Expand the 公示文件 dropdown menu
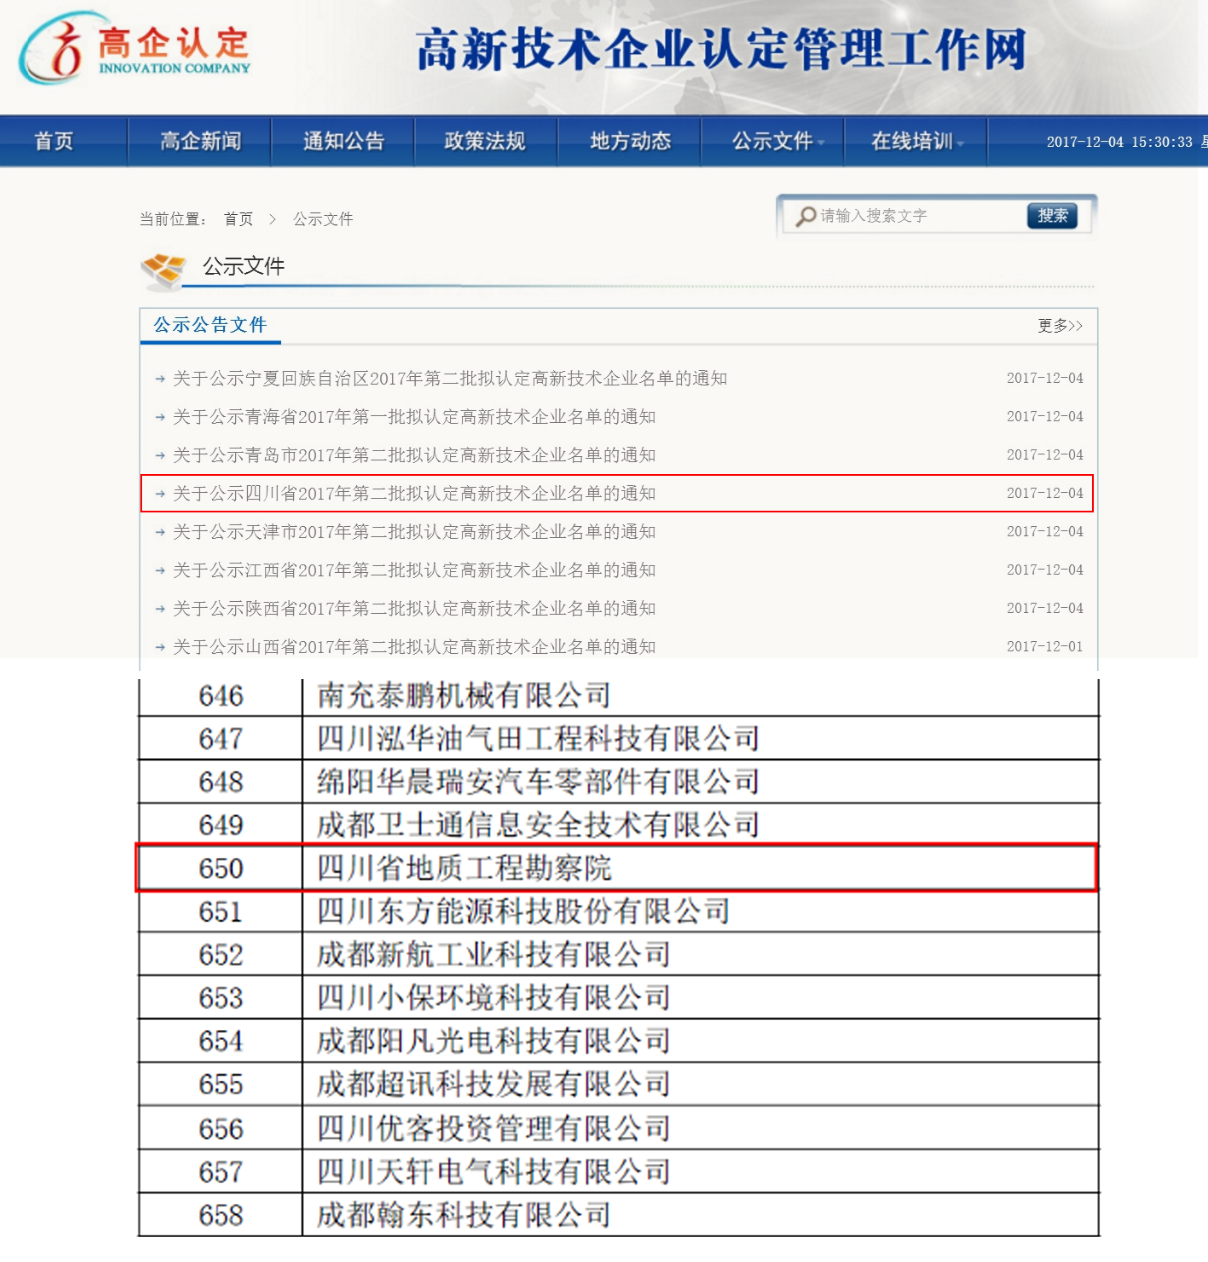Viewport: 1208px width, 1262px height. [774, 141]
